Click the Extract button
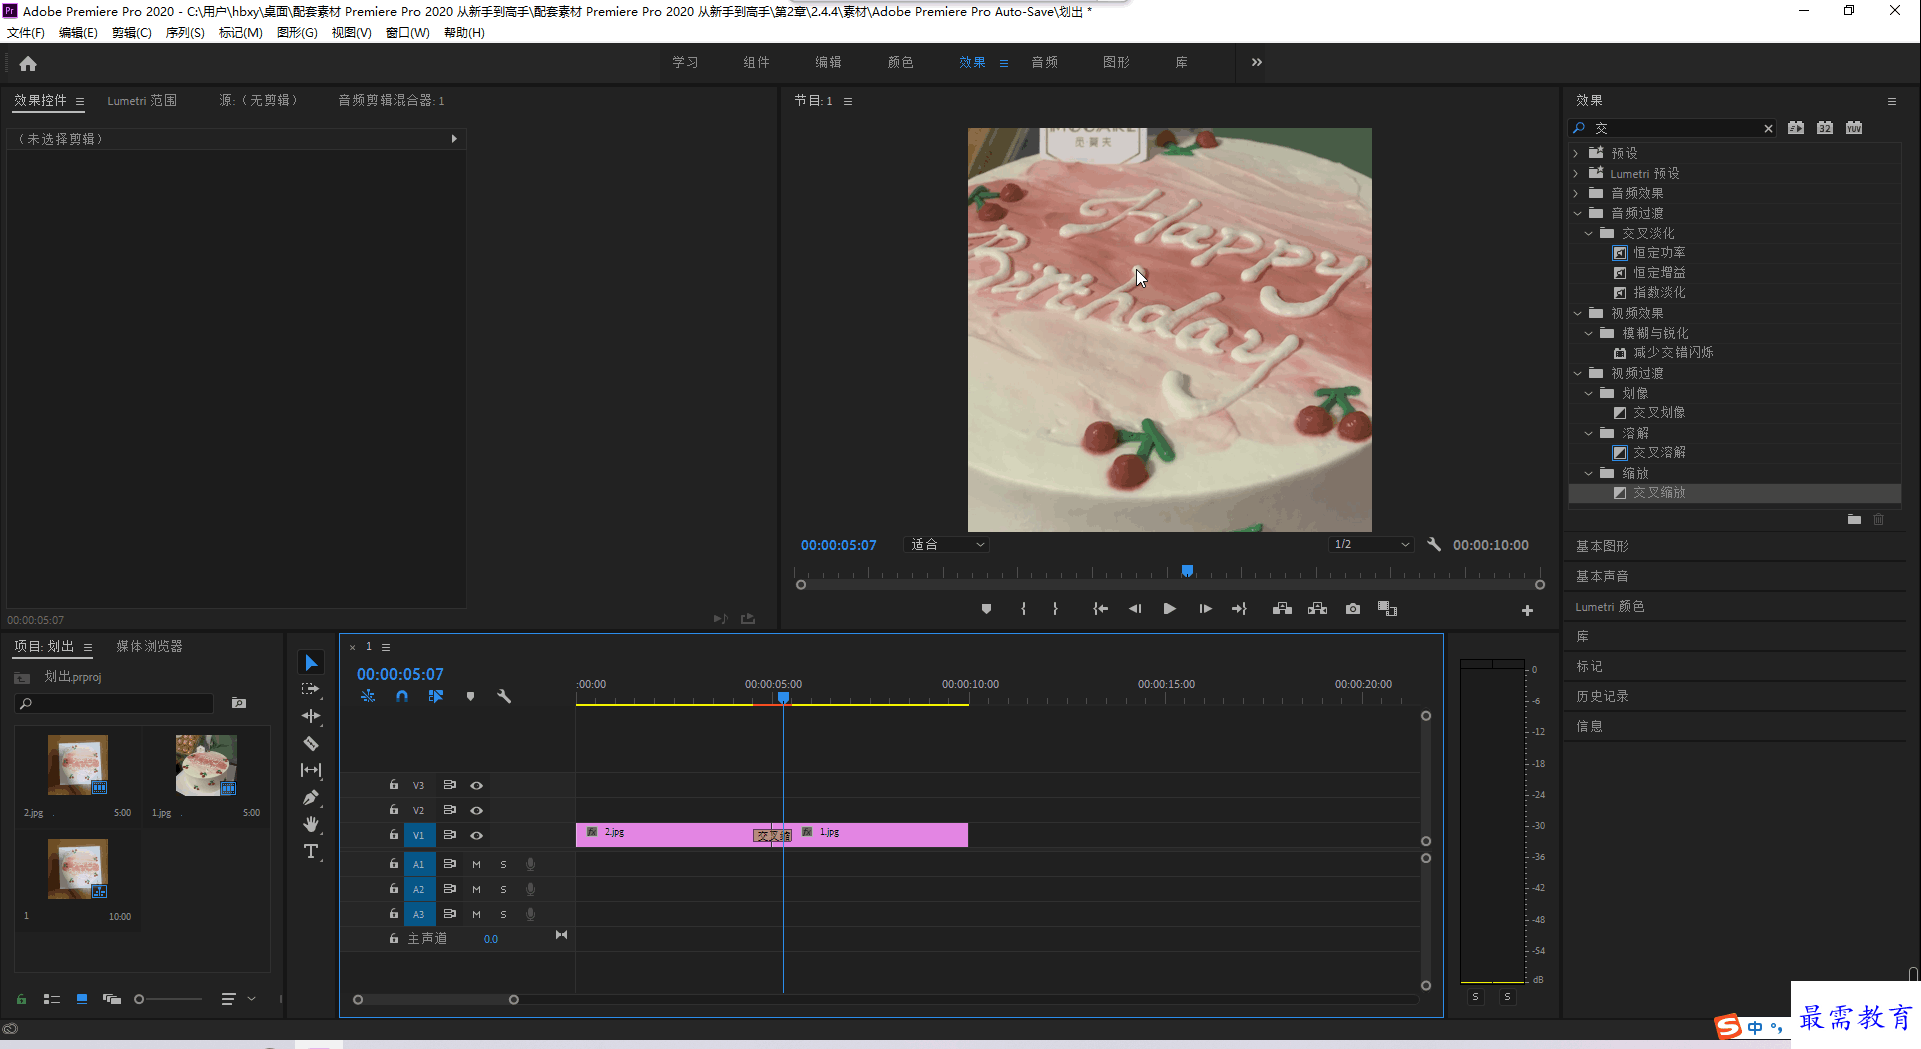This screenshot has width=1921, height=1049. pos(1317,609)
